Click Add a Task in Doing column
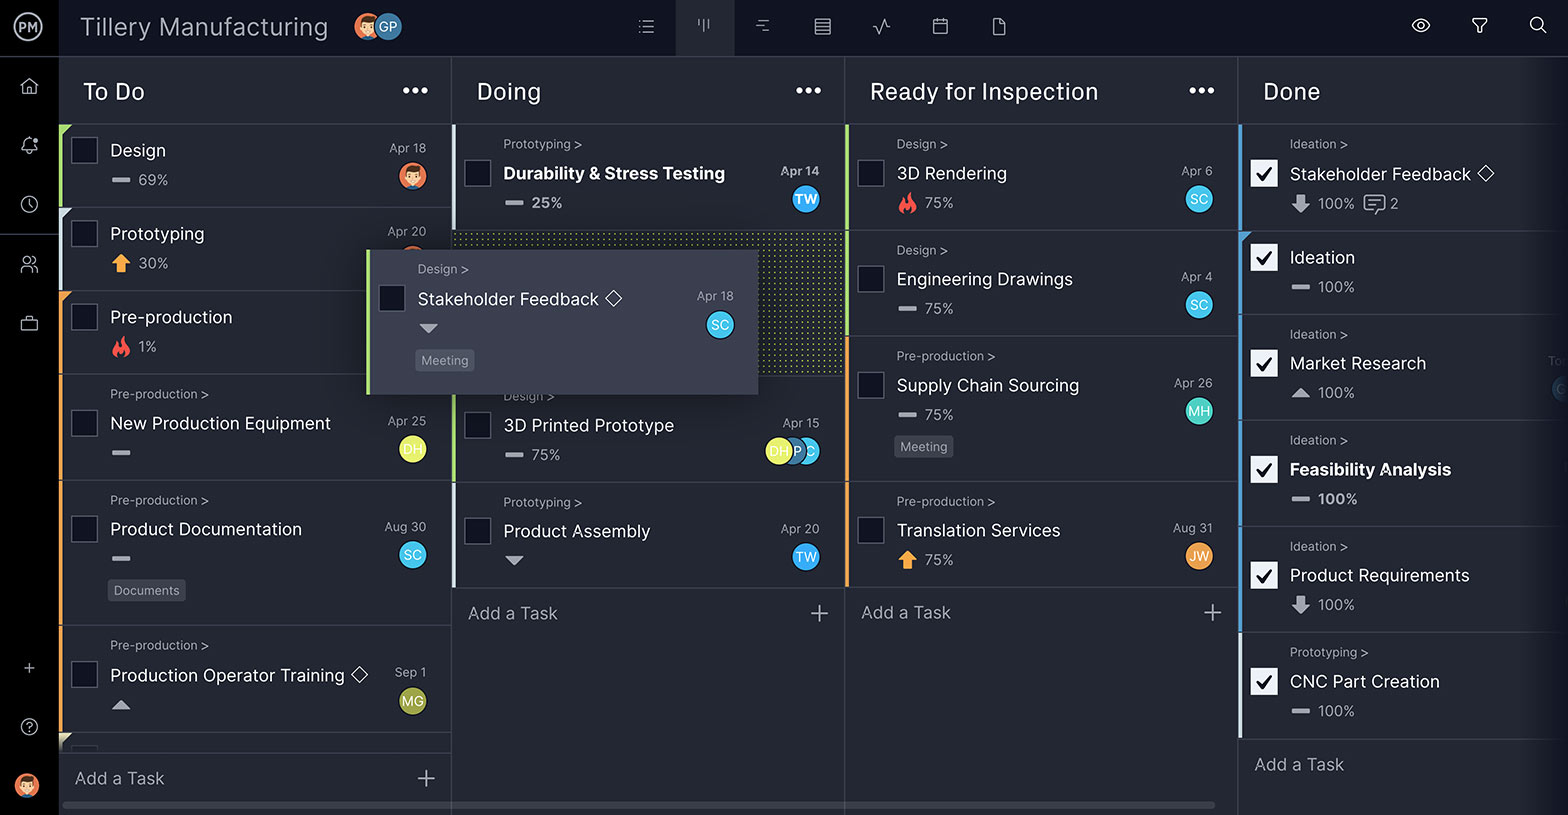This screenshot has width=1568, height=815. point(513,614)
